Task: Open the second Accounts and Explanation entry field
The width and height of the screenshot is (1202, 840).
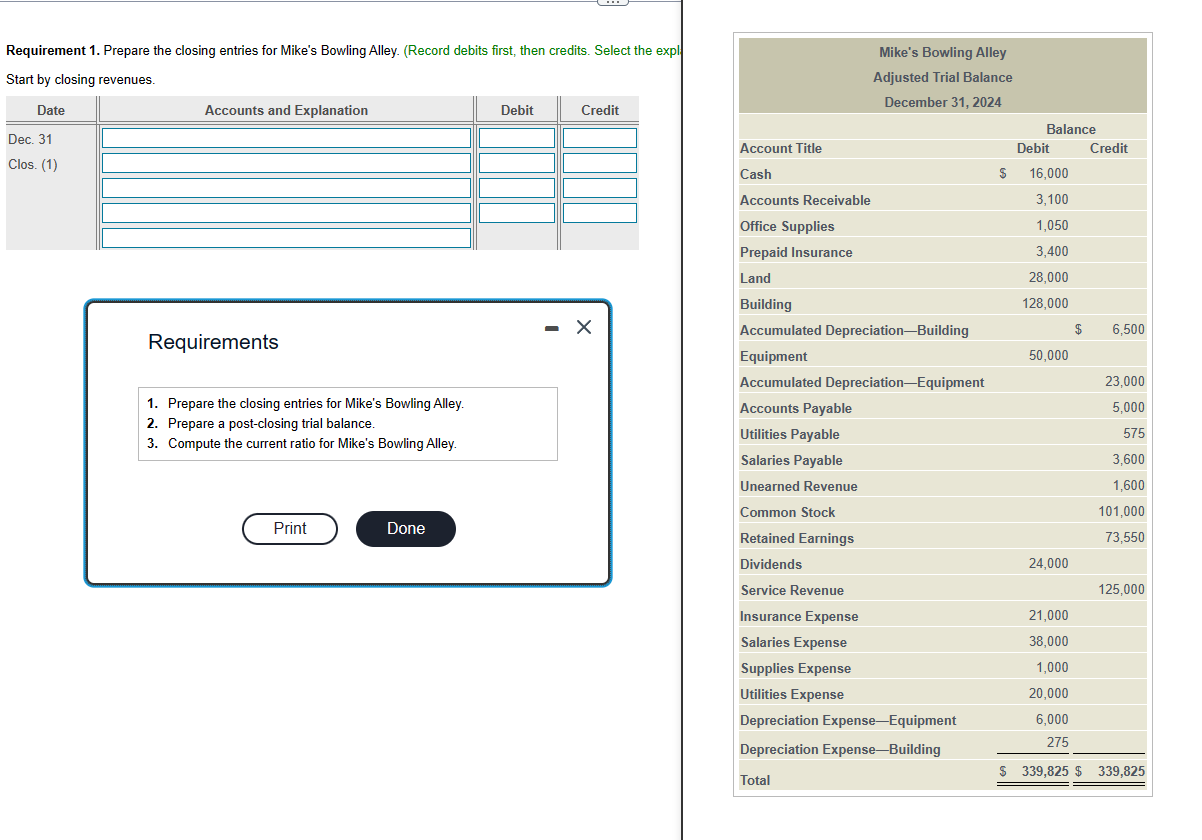Action: click(285, 162)
